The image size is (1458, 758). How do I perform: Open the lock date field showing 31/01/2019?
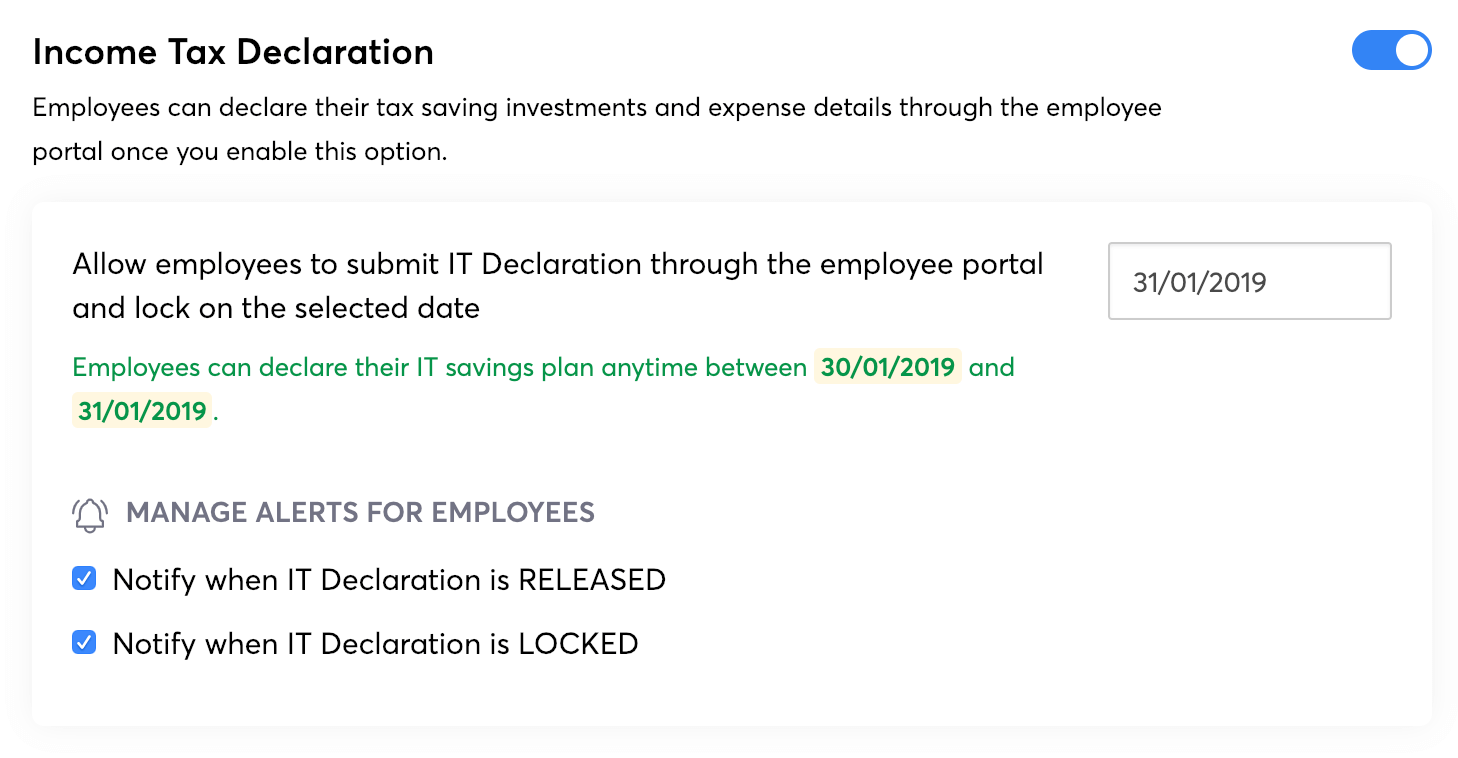pyautogui.click(x=1249, y=282)
